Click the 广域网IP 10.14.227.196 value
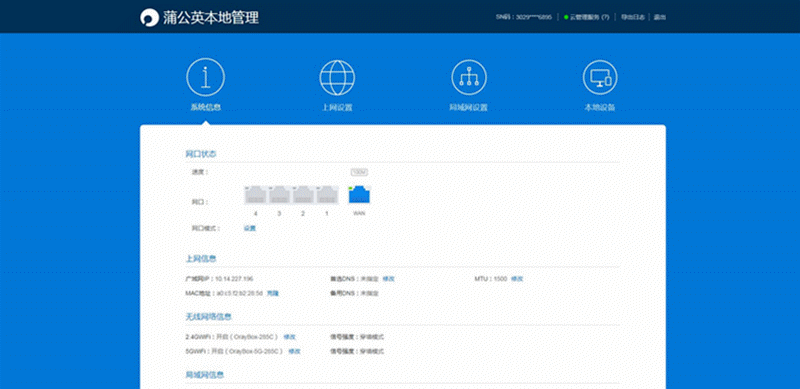This screenshot has height=389, width=800. tap(234, 279)
